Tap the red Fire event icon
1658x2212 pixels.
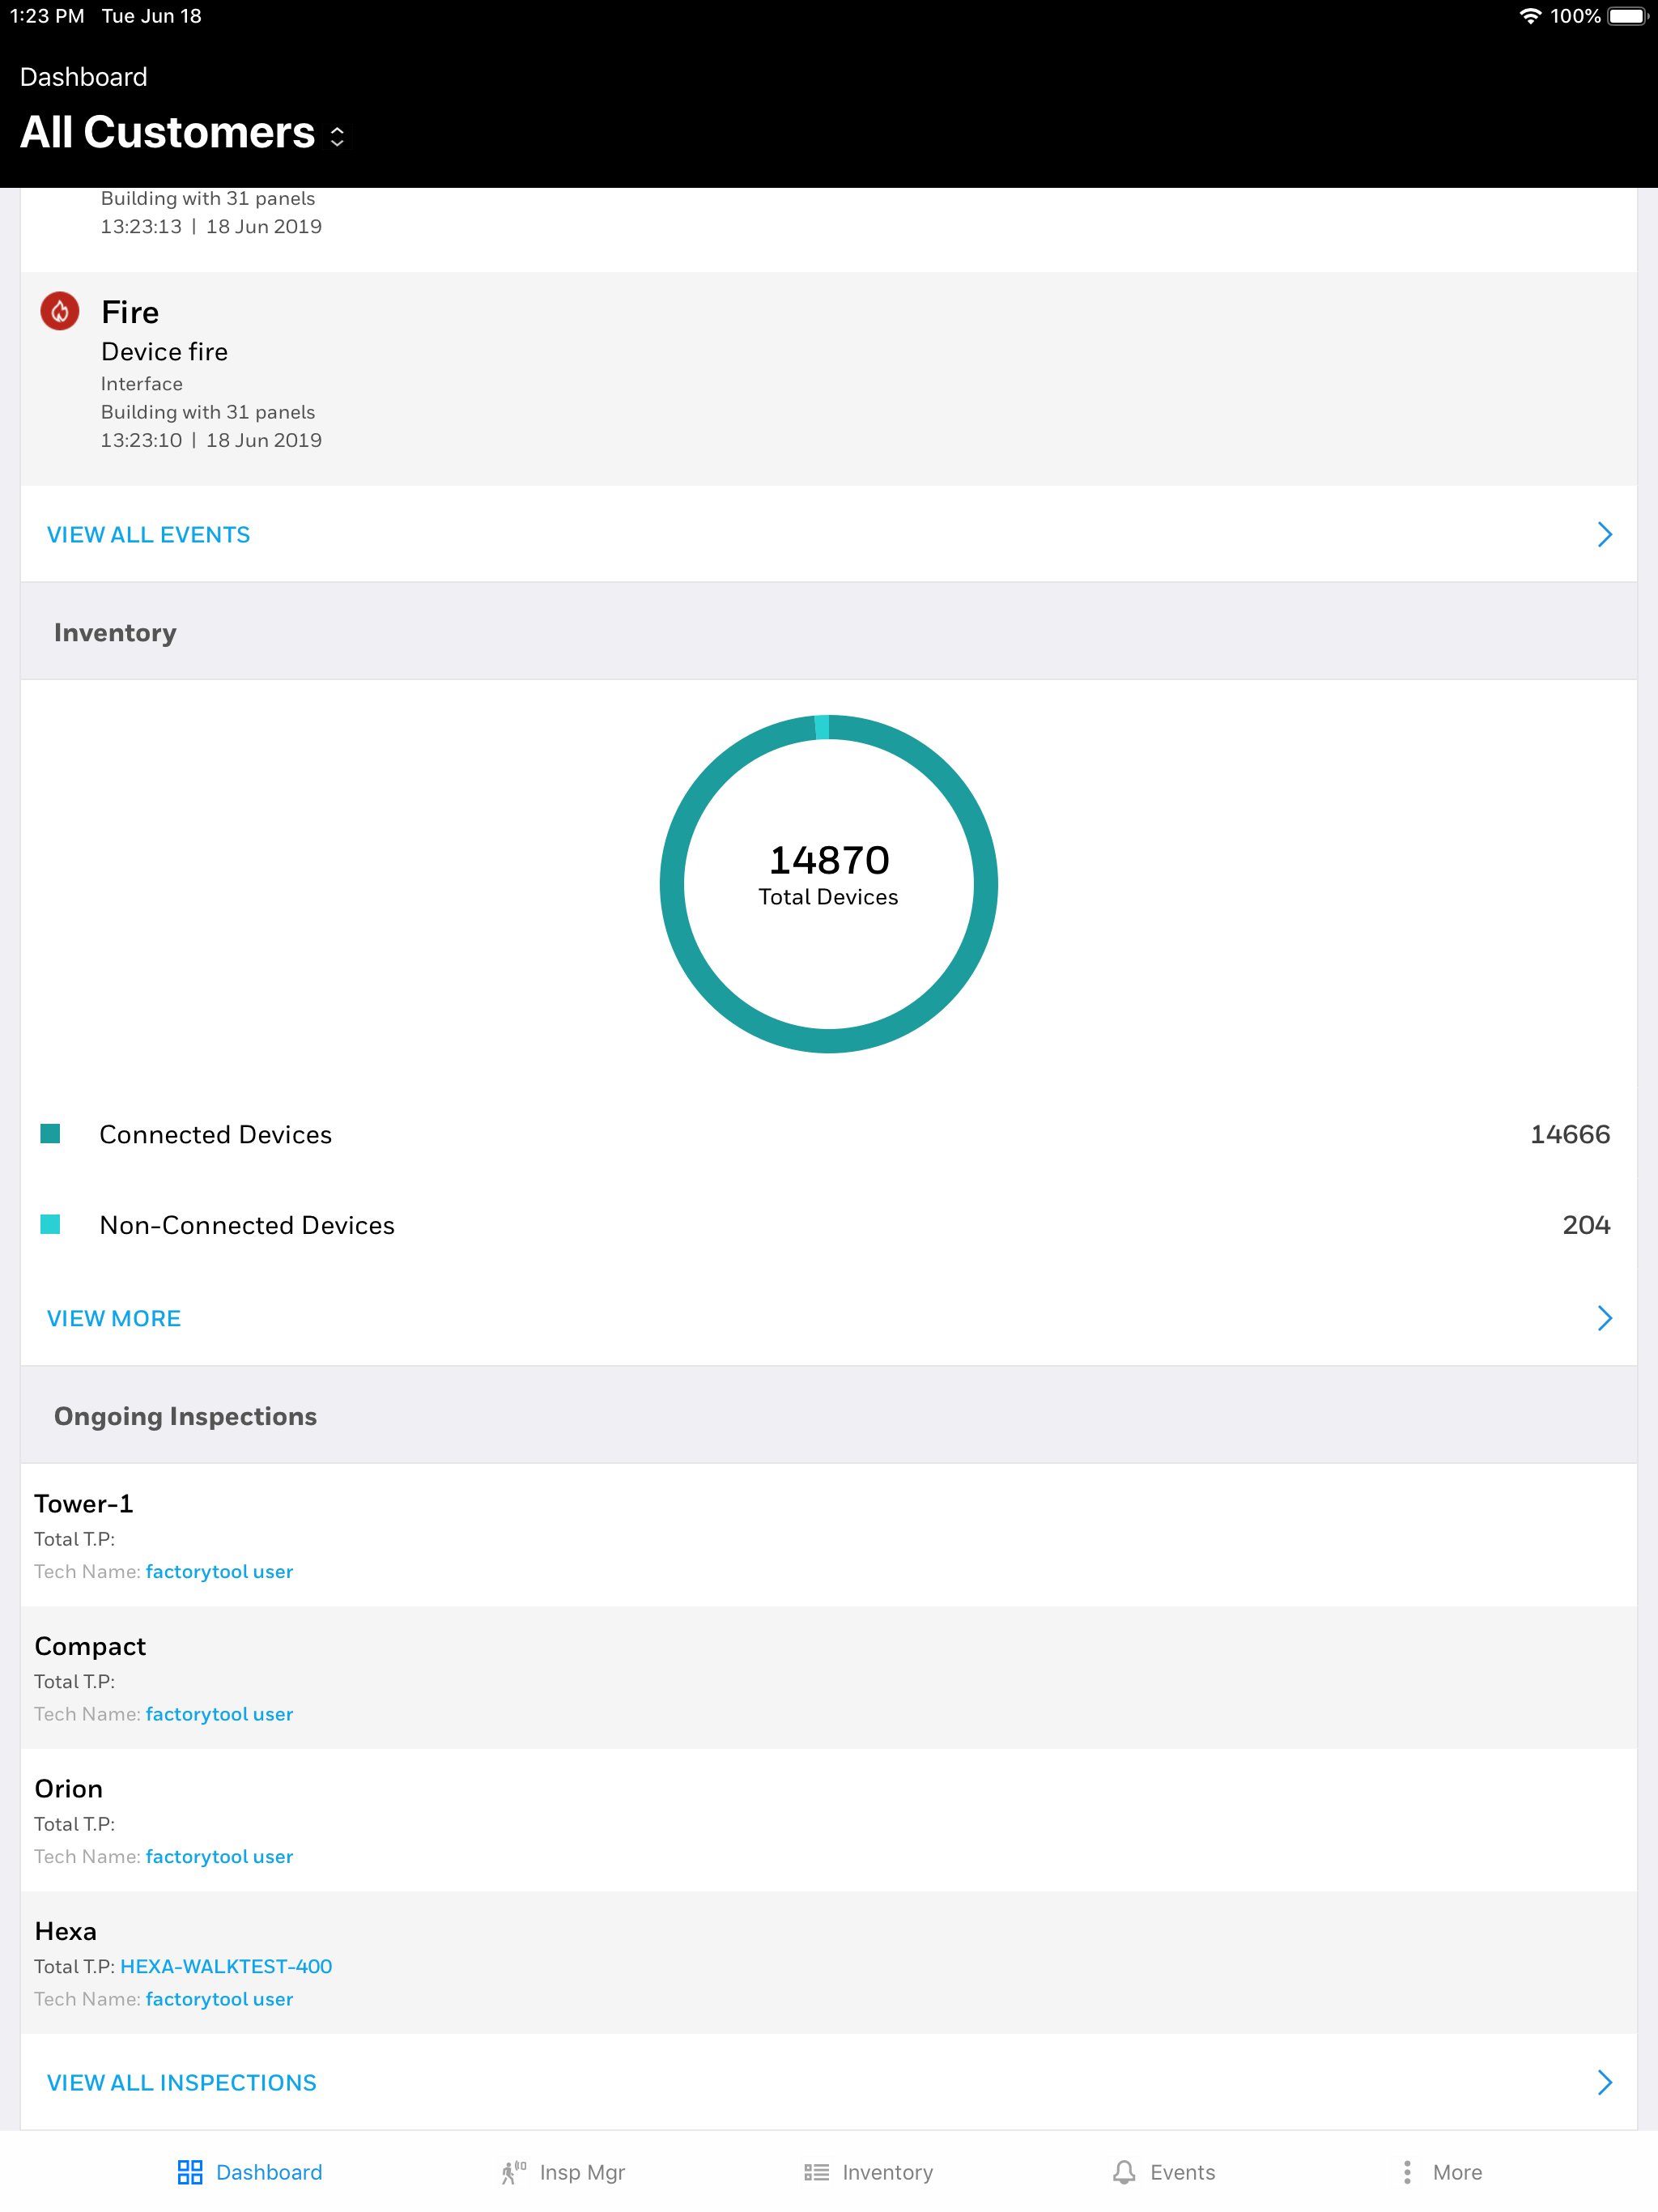click(60, 311)
